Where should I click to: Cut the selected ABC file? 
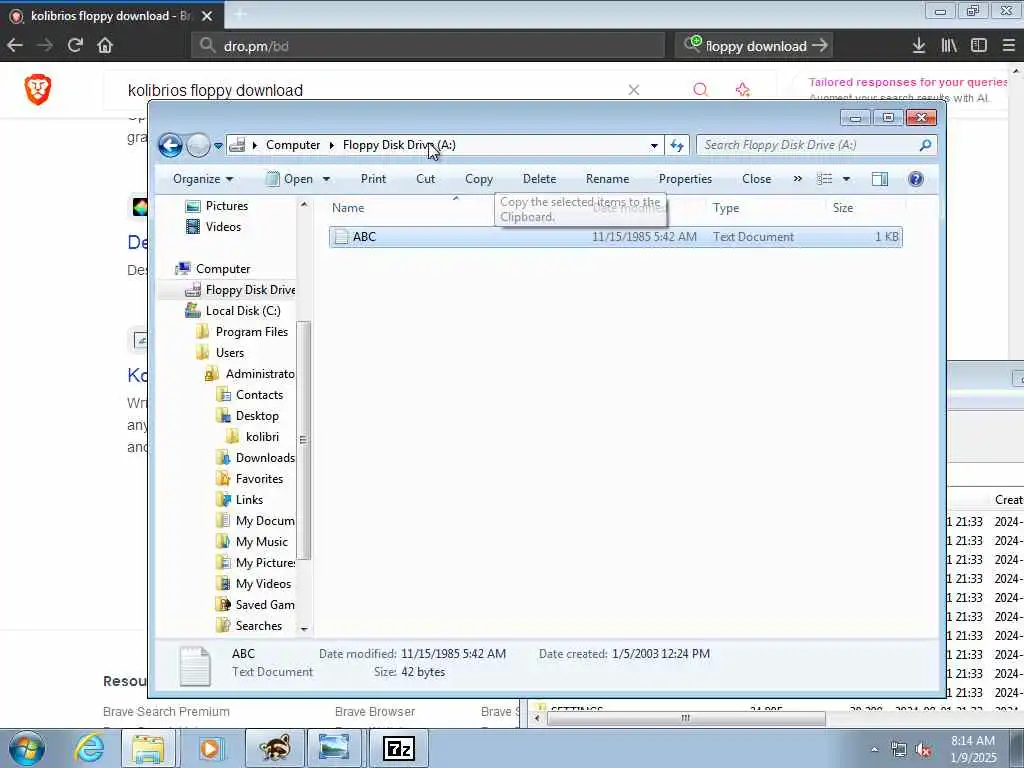[425, 179]
